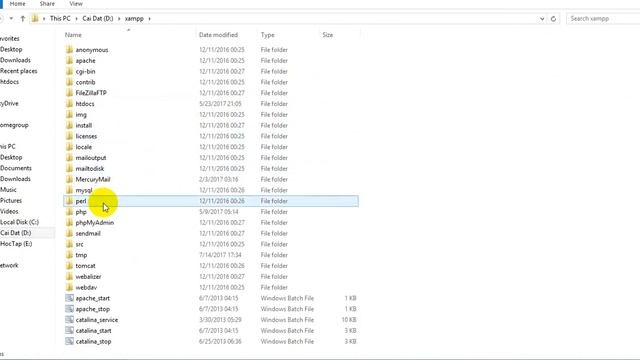Viewport: 640px width, 360px height.
Task: Click the 10 KB size of catalina_service
Action: 349,320
